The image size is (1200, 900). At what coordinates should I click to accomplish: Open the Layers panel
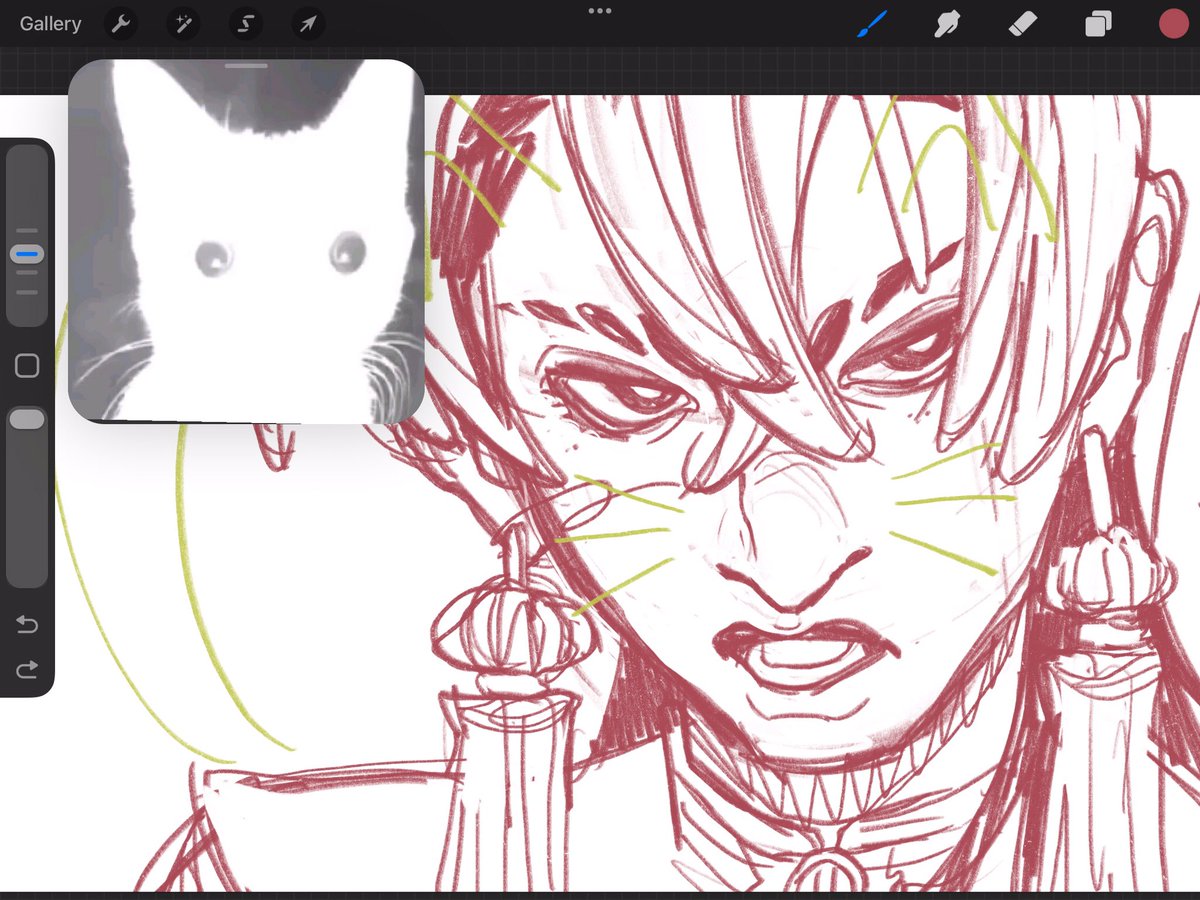pyautogui.click(x=1098, y=24)
